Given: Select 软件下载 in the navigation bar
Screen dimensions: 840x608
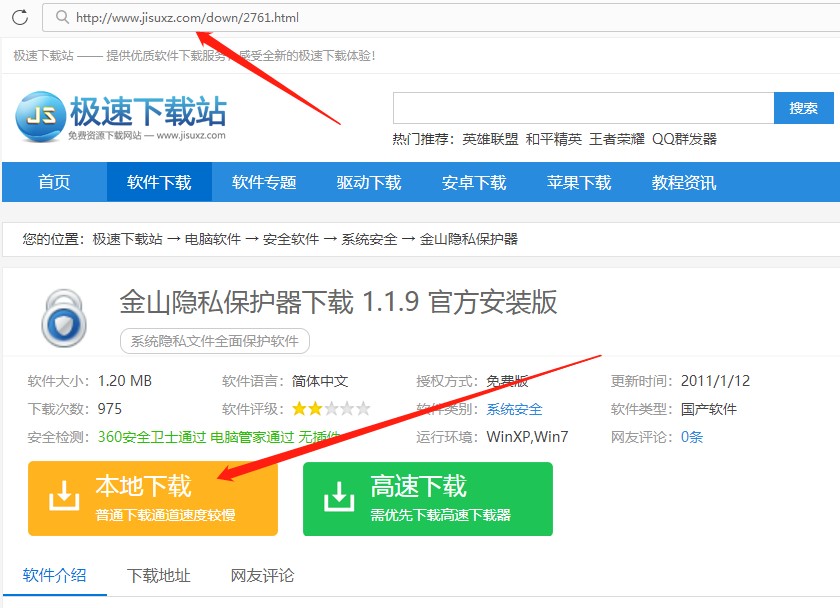Looking at the screenshot, I should (x=159, y=182).
